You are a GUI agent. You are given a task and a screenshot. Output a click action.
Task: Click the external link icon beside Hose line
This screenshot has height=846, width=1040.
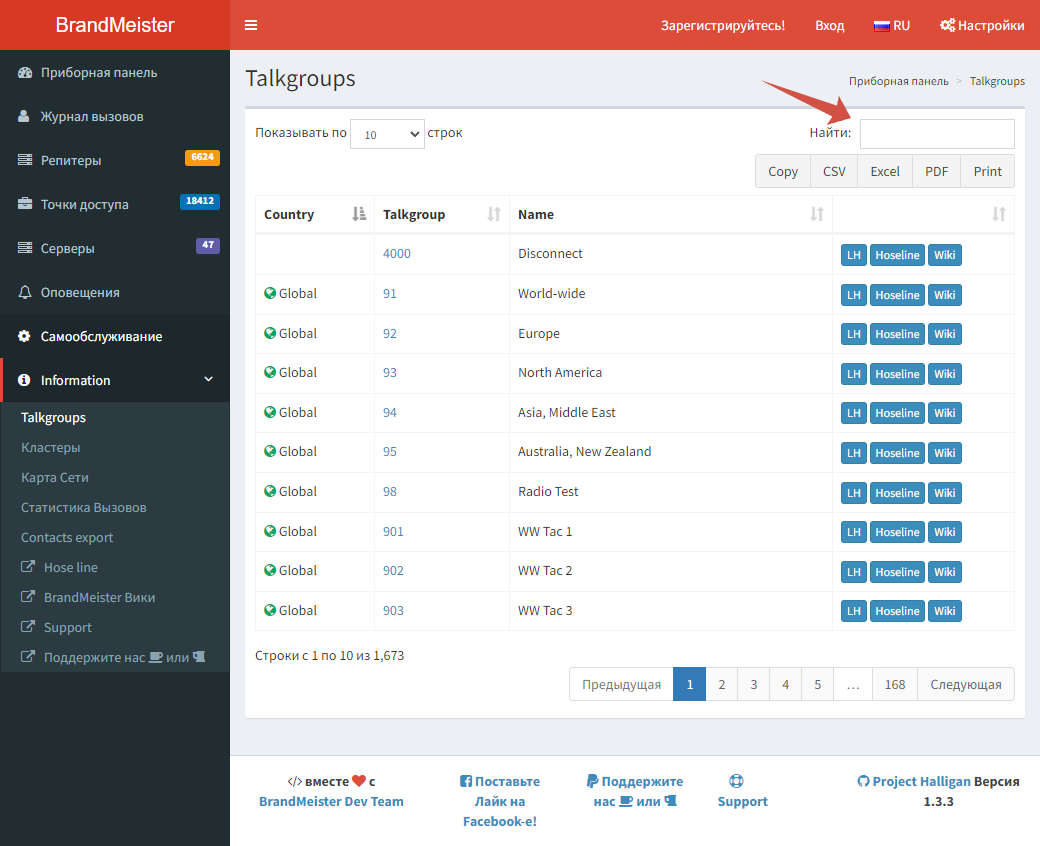[x=28, y=567]
